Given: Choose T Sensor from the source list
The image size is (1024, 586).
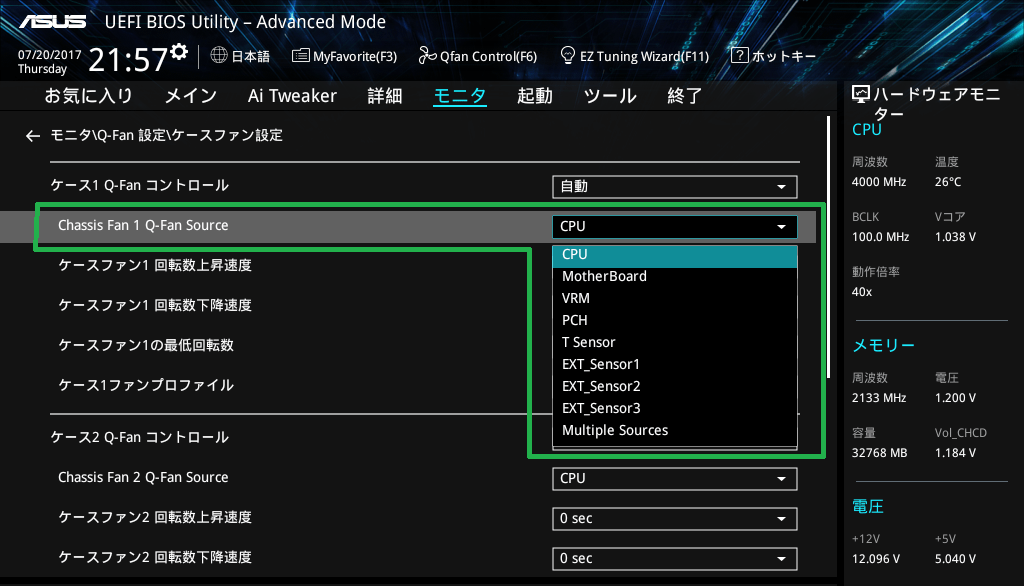Looking at the screenshot, I should [x=675, y=342].
